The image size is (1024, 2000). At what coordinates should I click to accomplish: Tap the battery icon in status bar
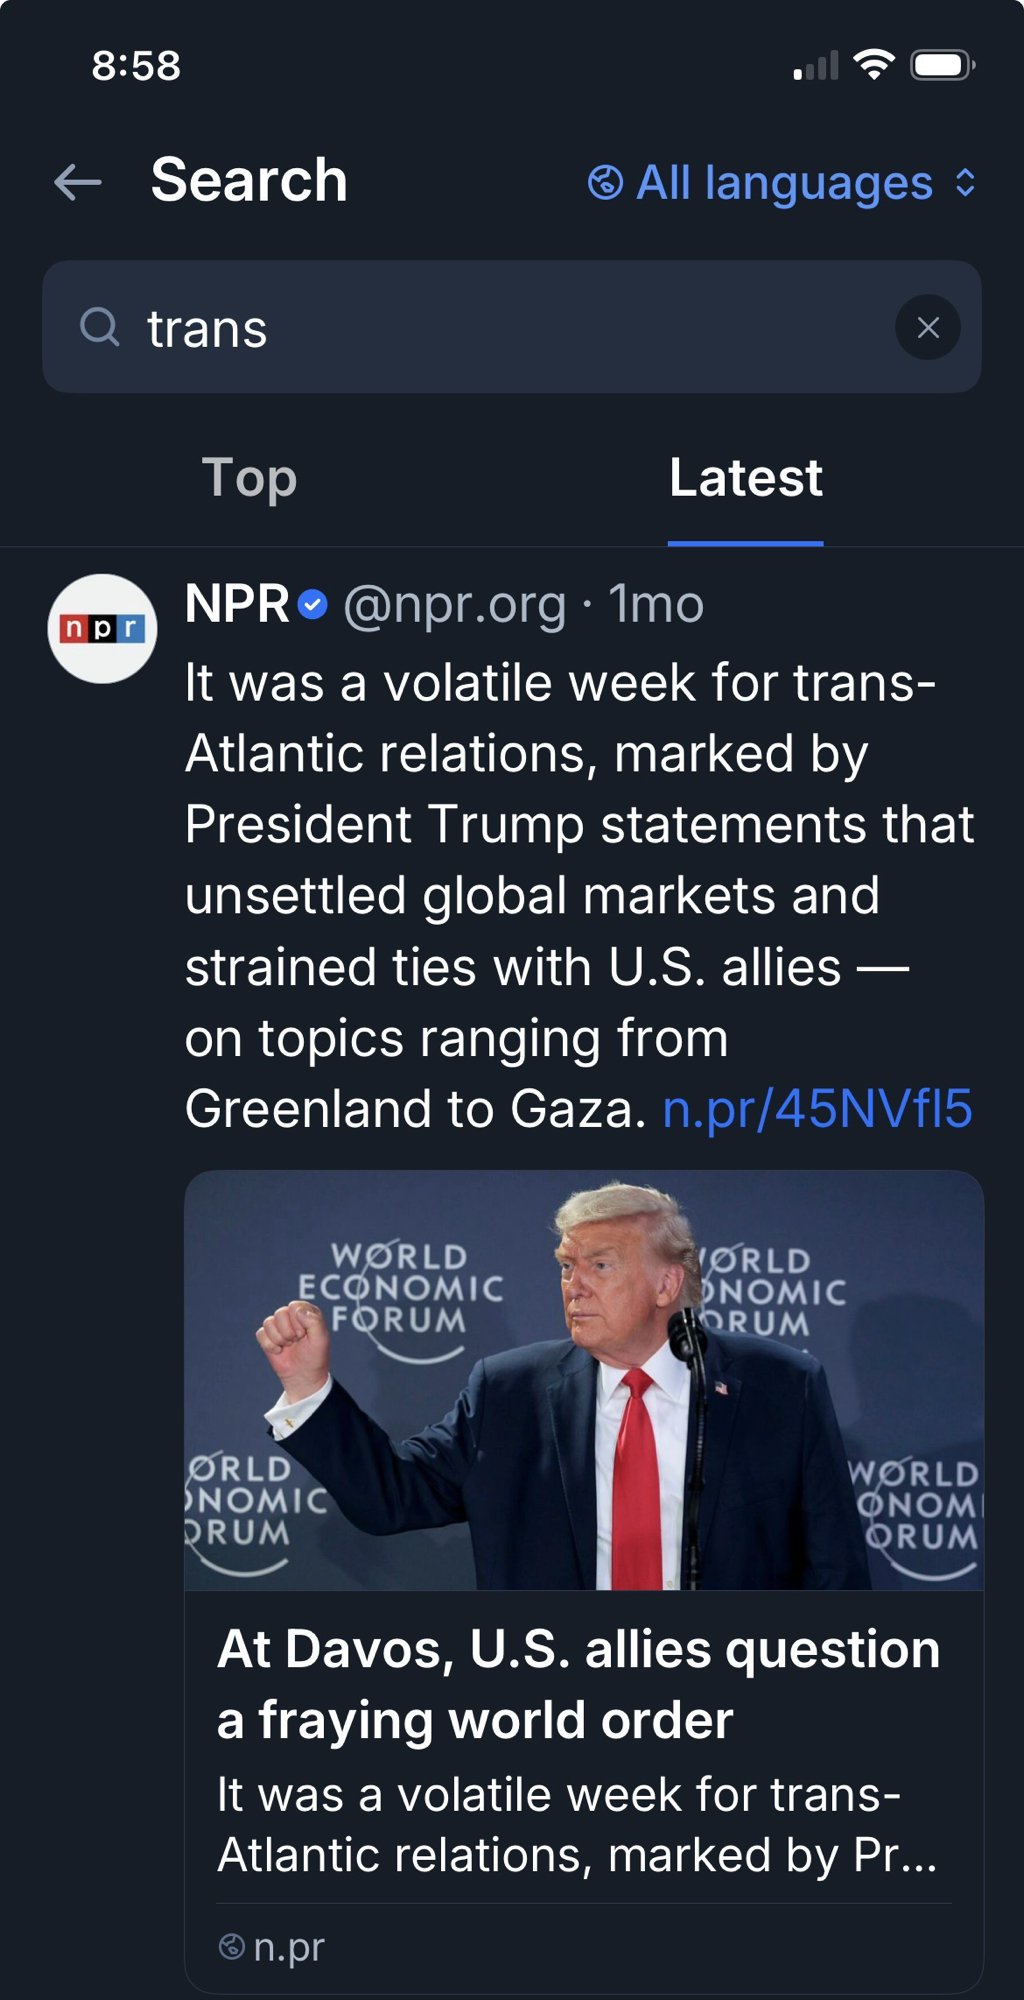click(x=941, y=66)
